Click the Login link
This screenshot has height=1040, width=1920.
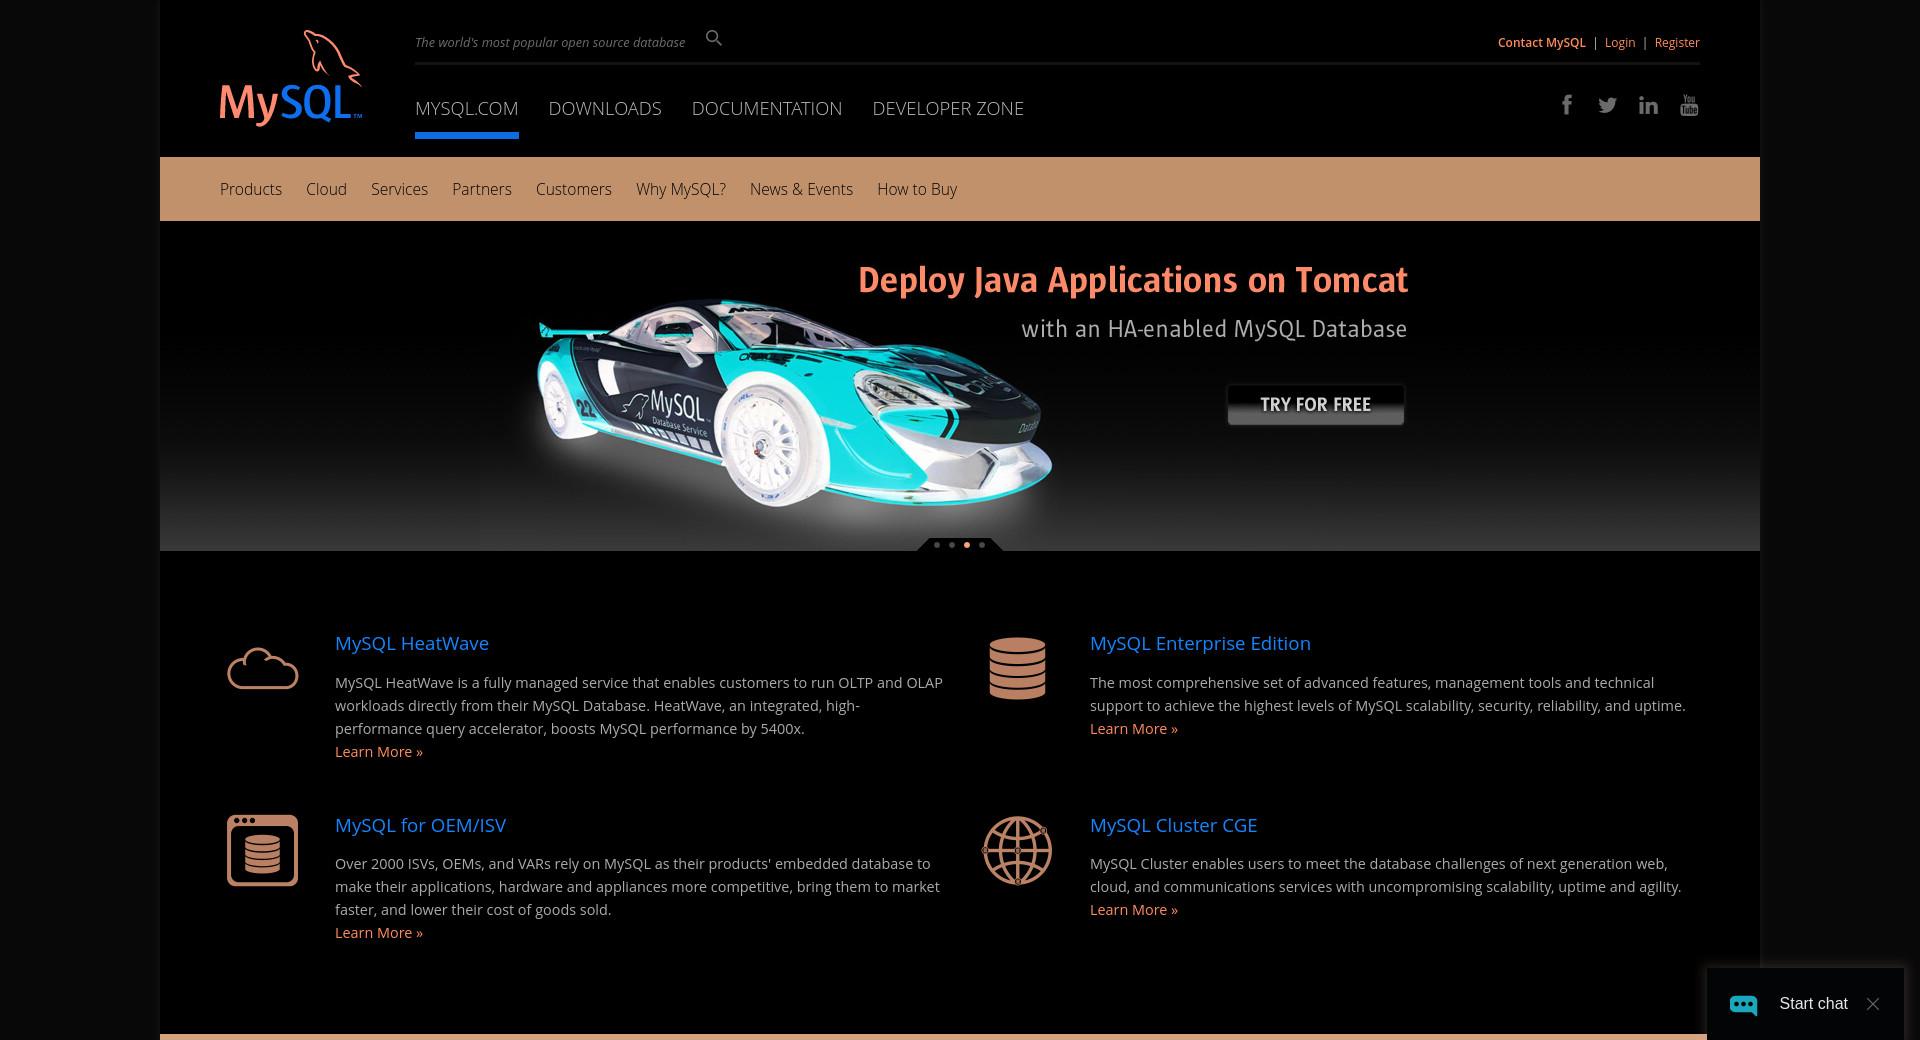pos(1620,42)
